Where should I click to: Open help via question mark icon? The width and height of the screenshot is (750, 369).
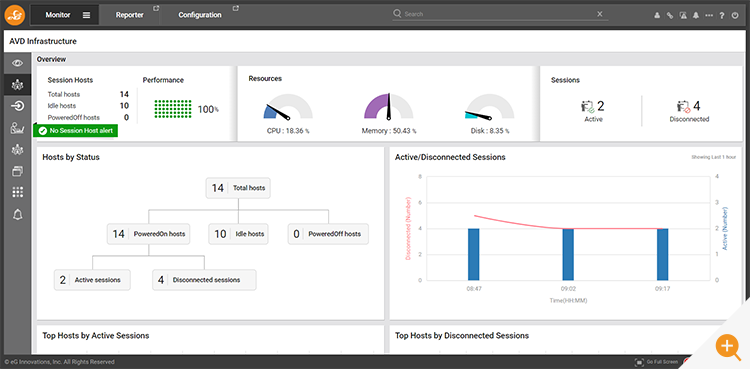722,15
